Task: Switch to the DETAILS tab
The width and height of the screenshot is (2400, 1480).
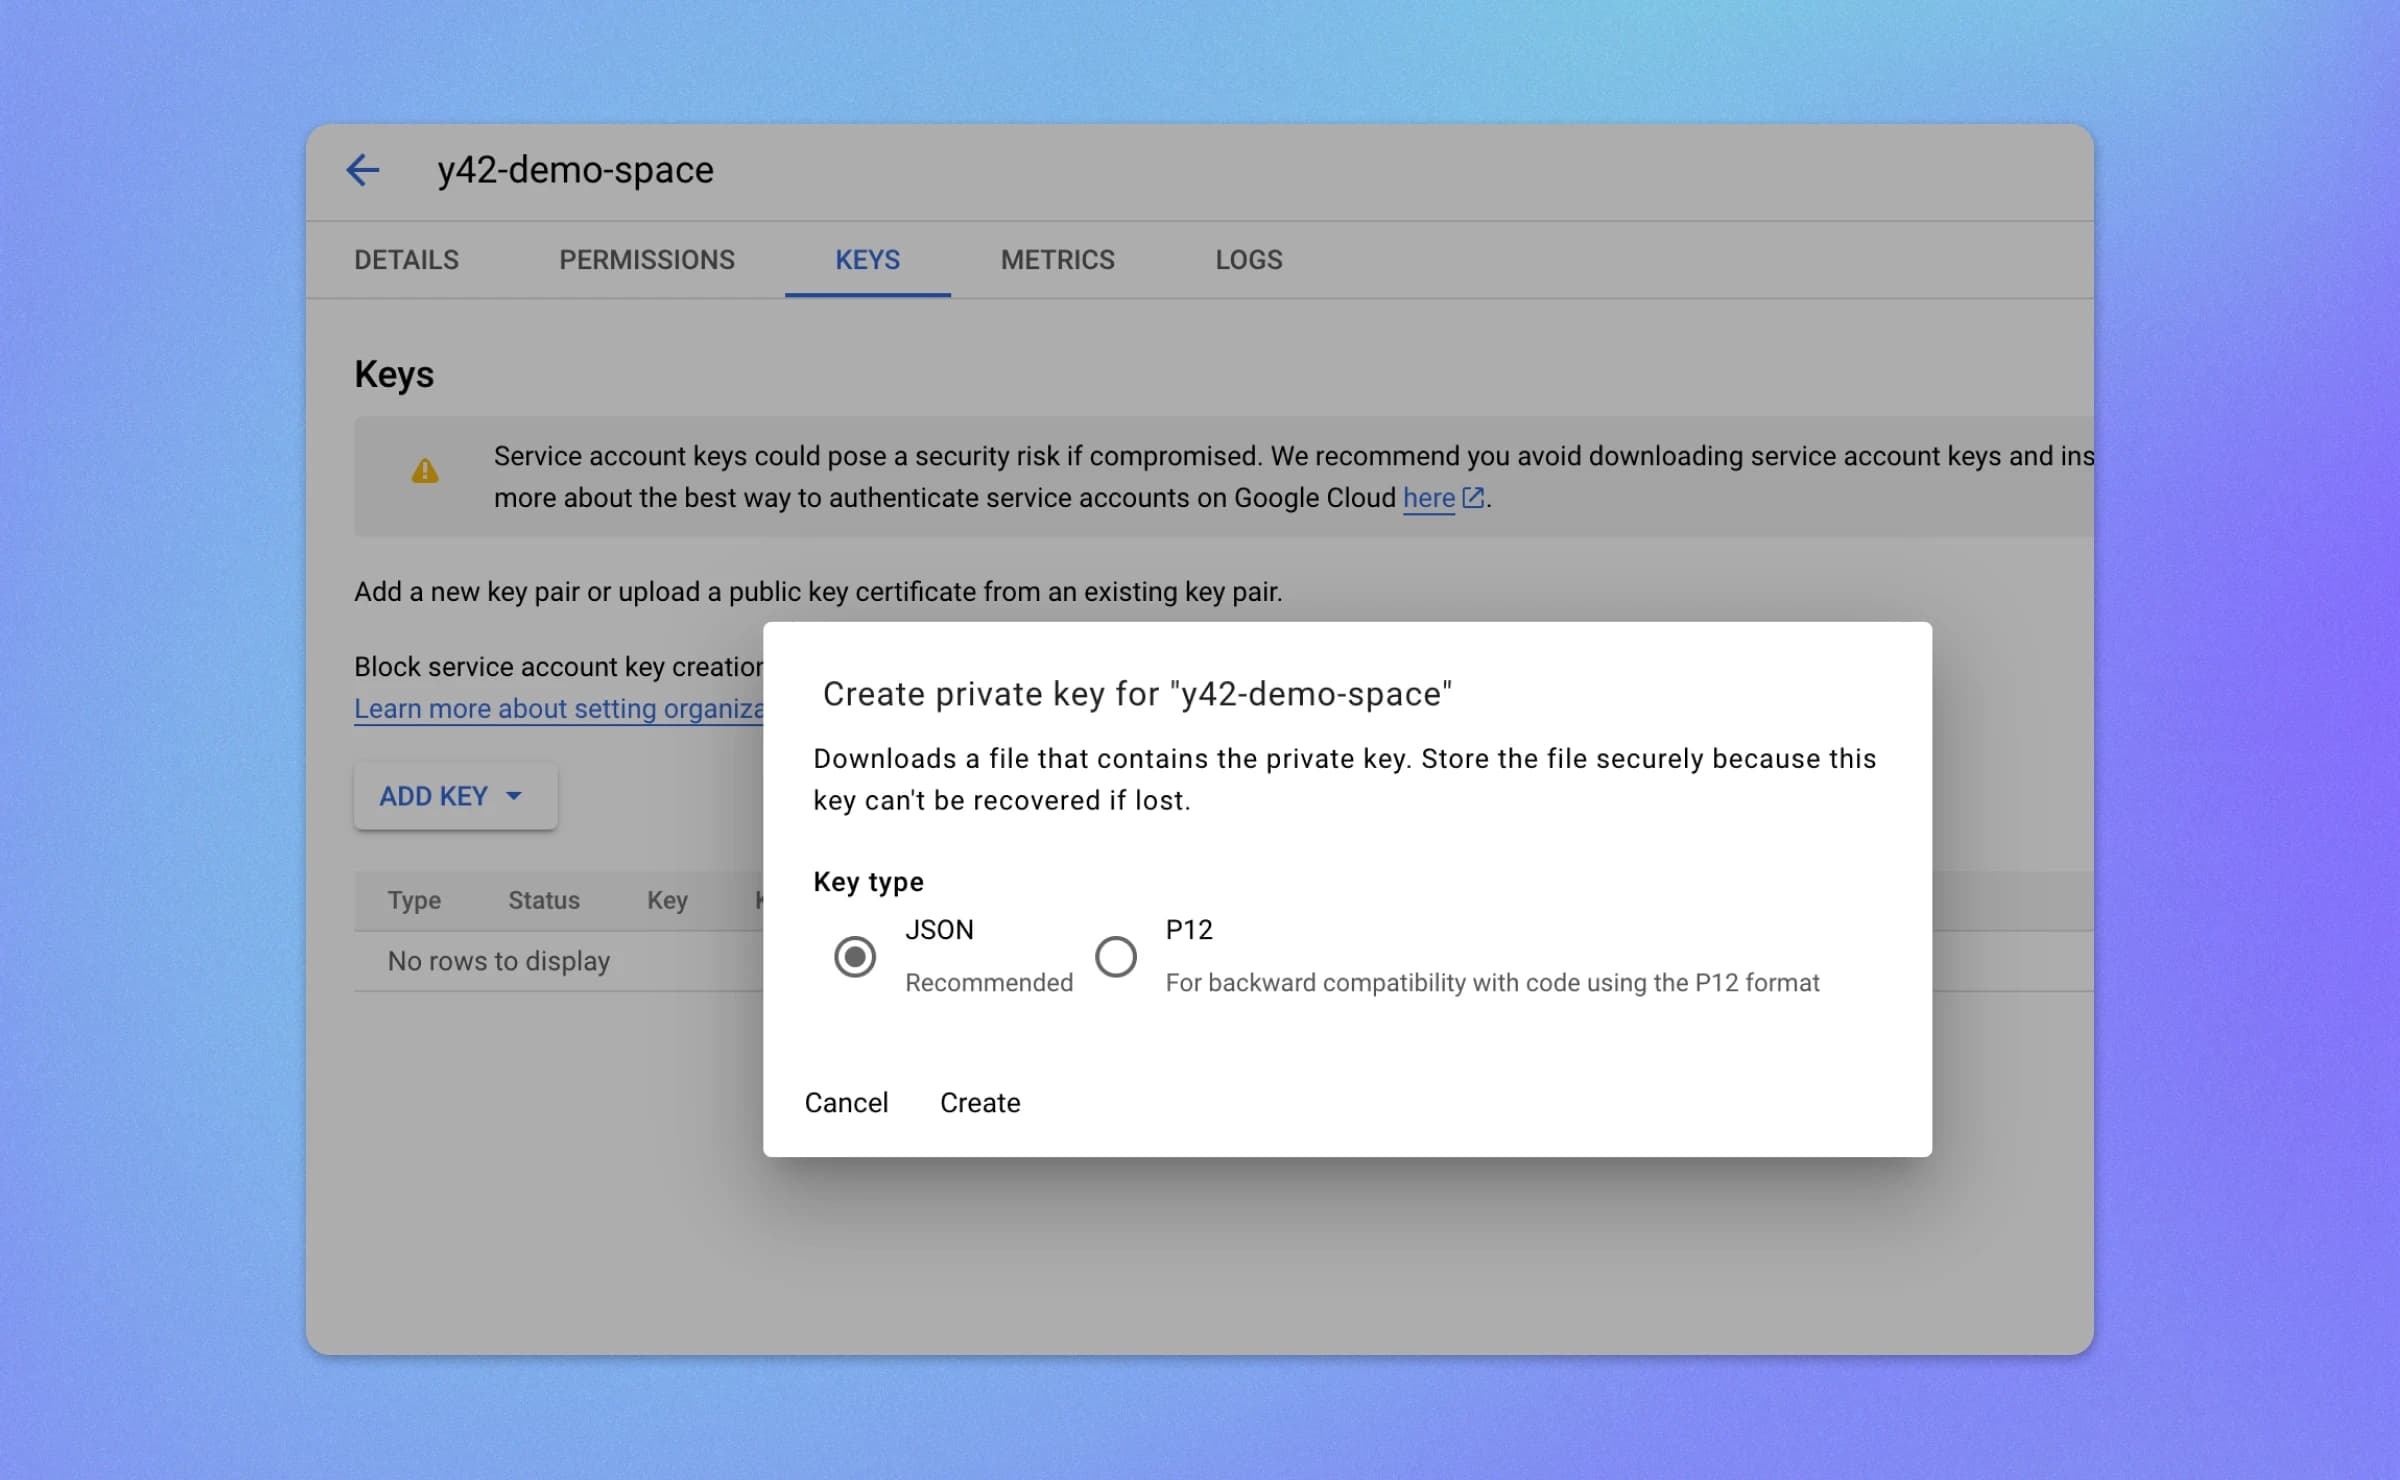Action: (406, 259)
